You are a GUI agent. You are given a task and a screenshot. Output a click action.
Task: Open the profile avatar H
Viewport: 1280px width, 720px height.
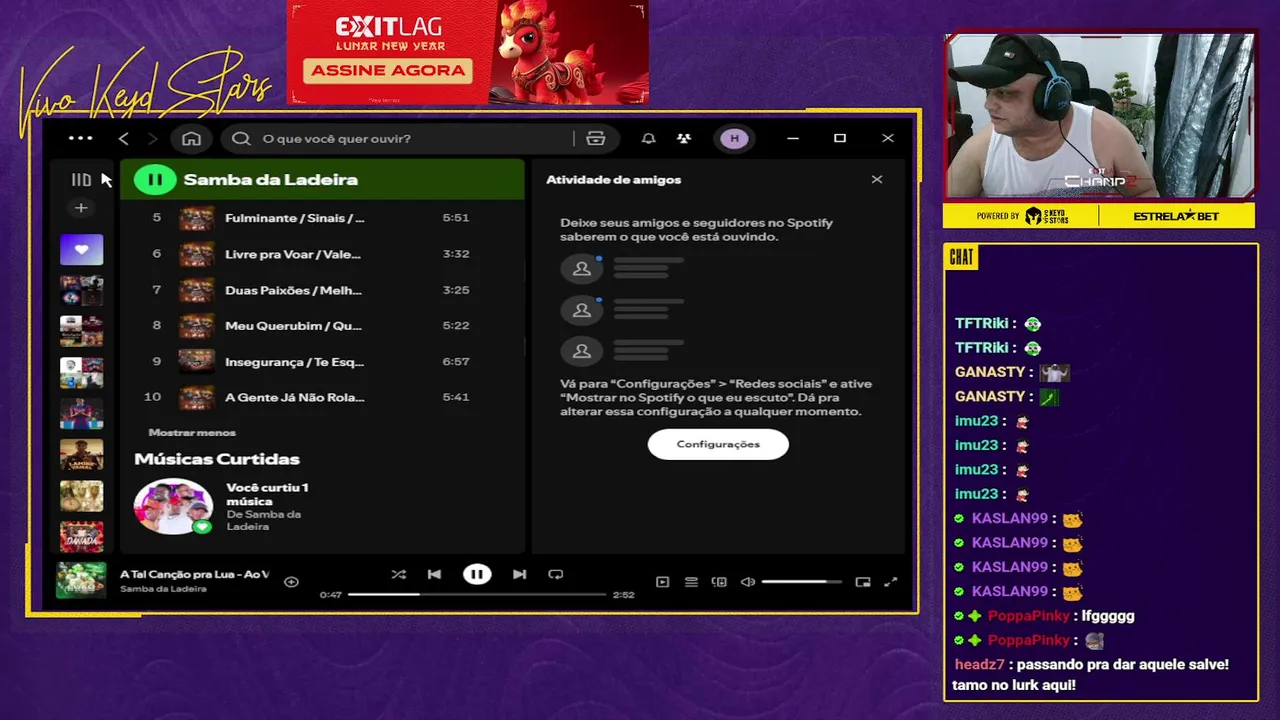[735, 138]
